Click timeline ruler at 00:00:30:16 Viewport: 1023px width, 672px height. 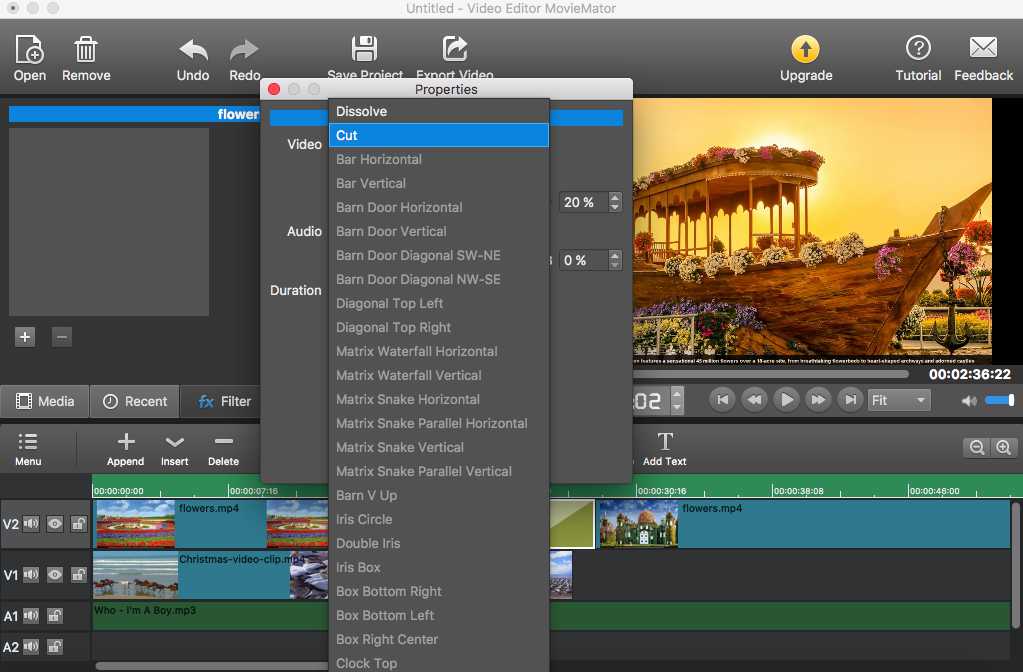tap(661, 491)
